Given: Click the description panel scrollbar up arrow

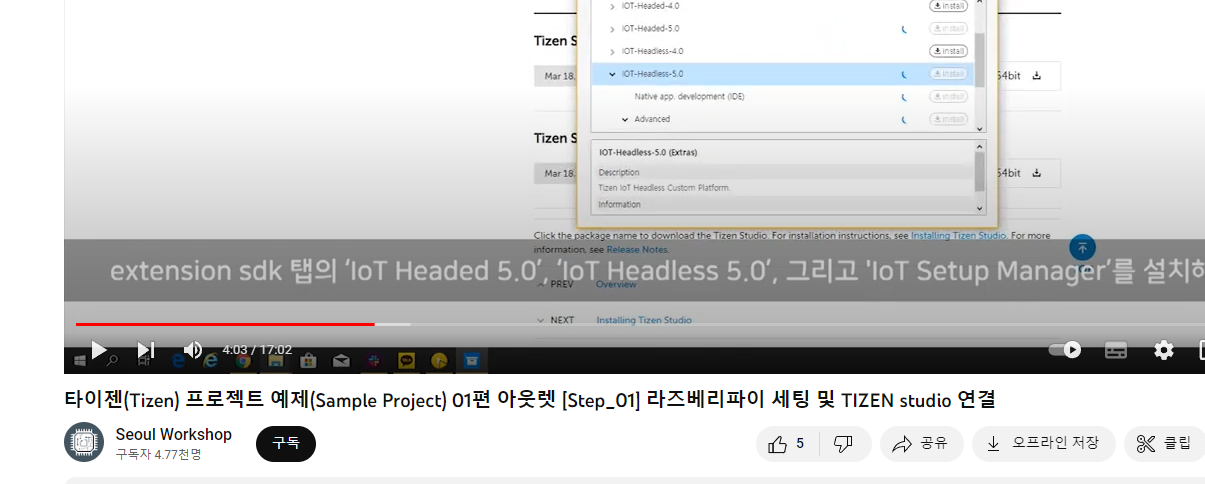Looking at the screenshot, I should [980, 147].
